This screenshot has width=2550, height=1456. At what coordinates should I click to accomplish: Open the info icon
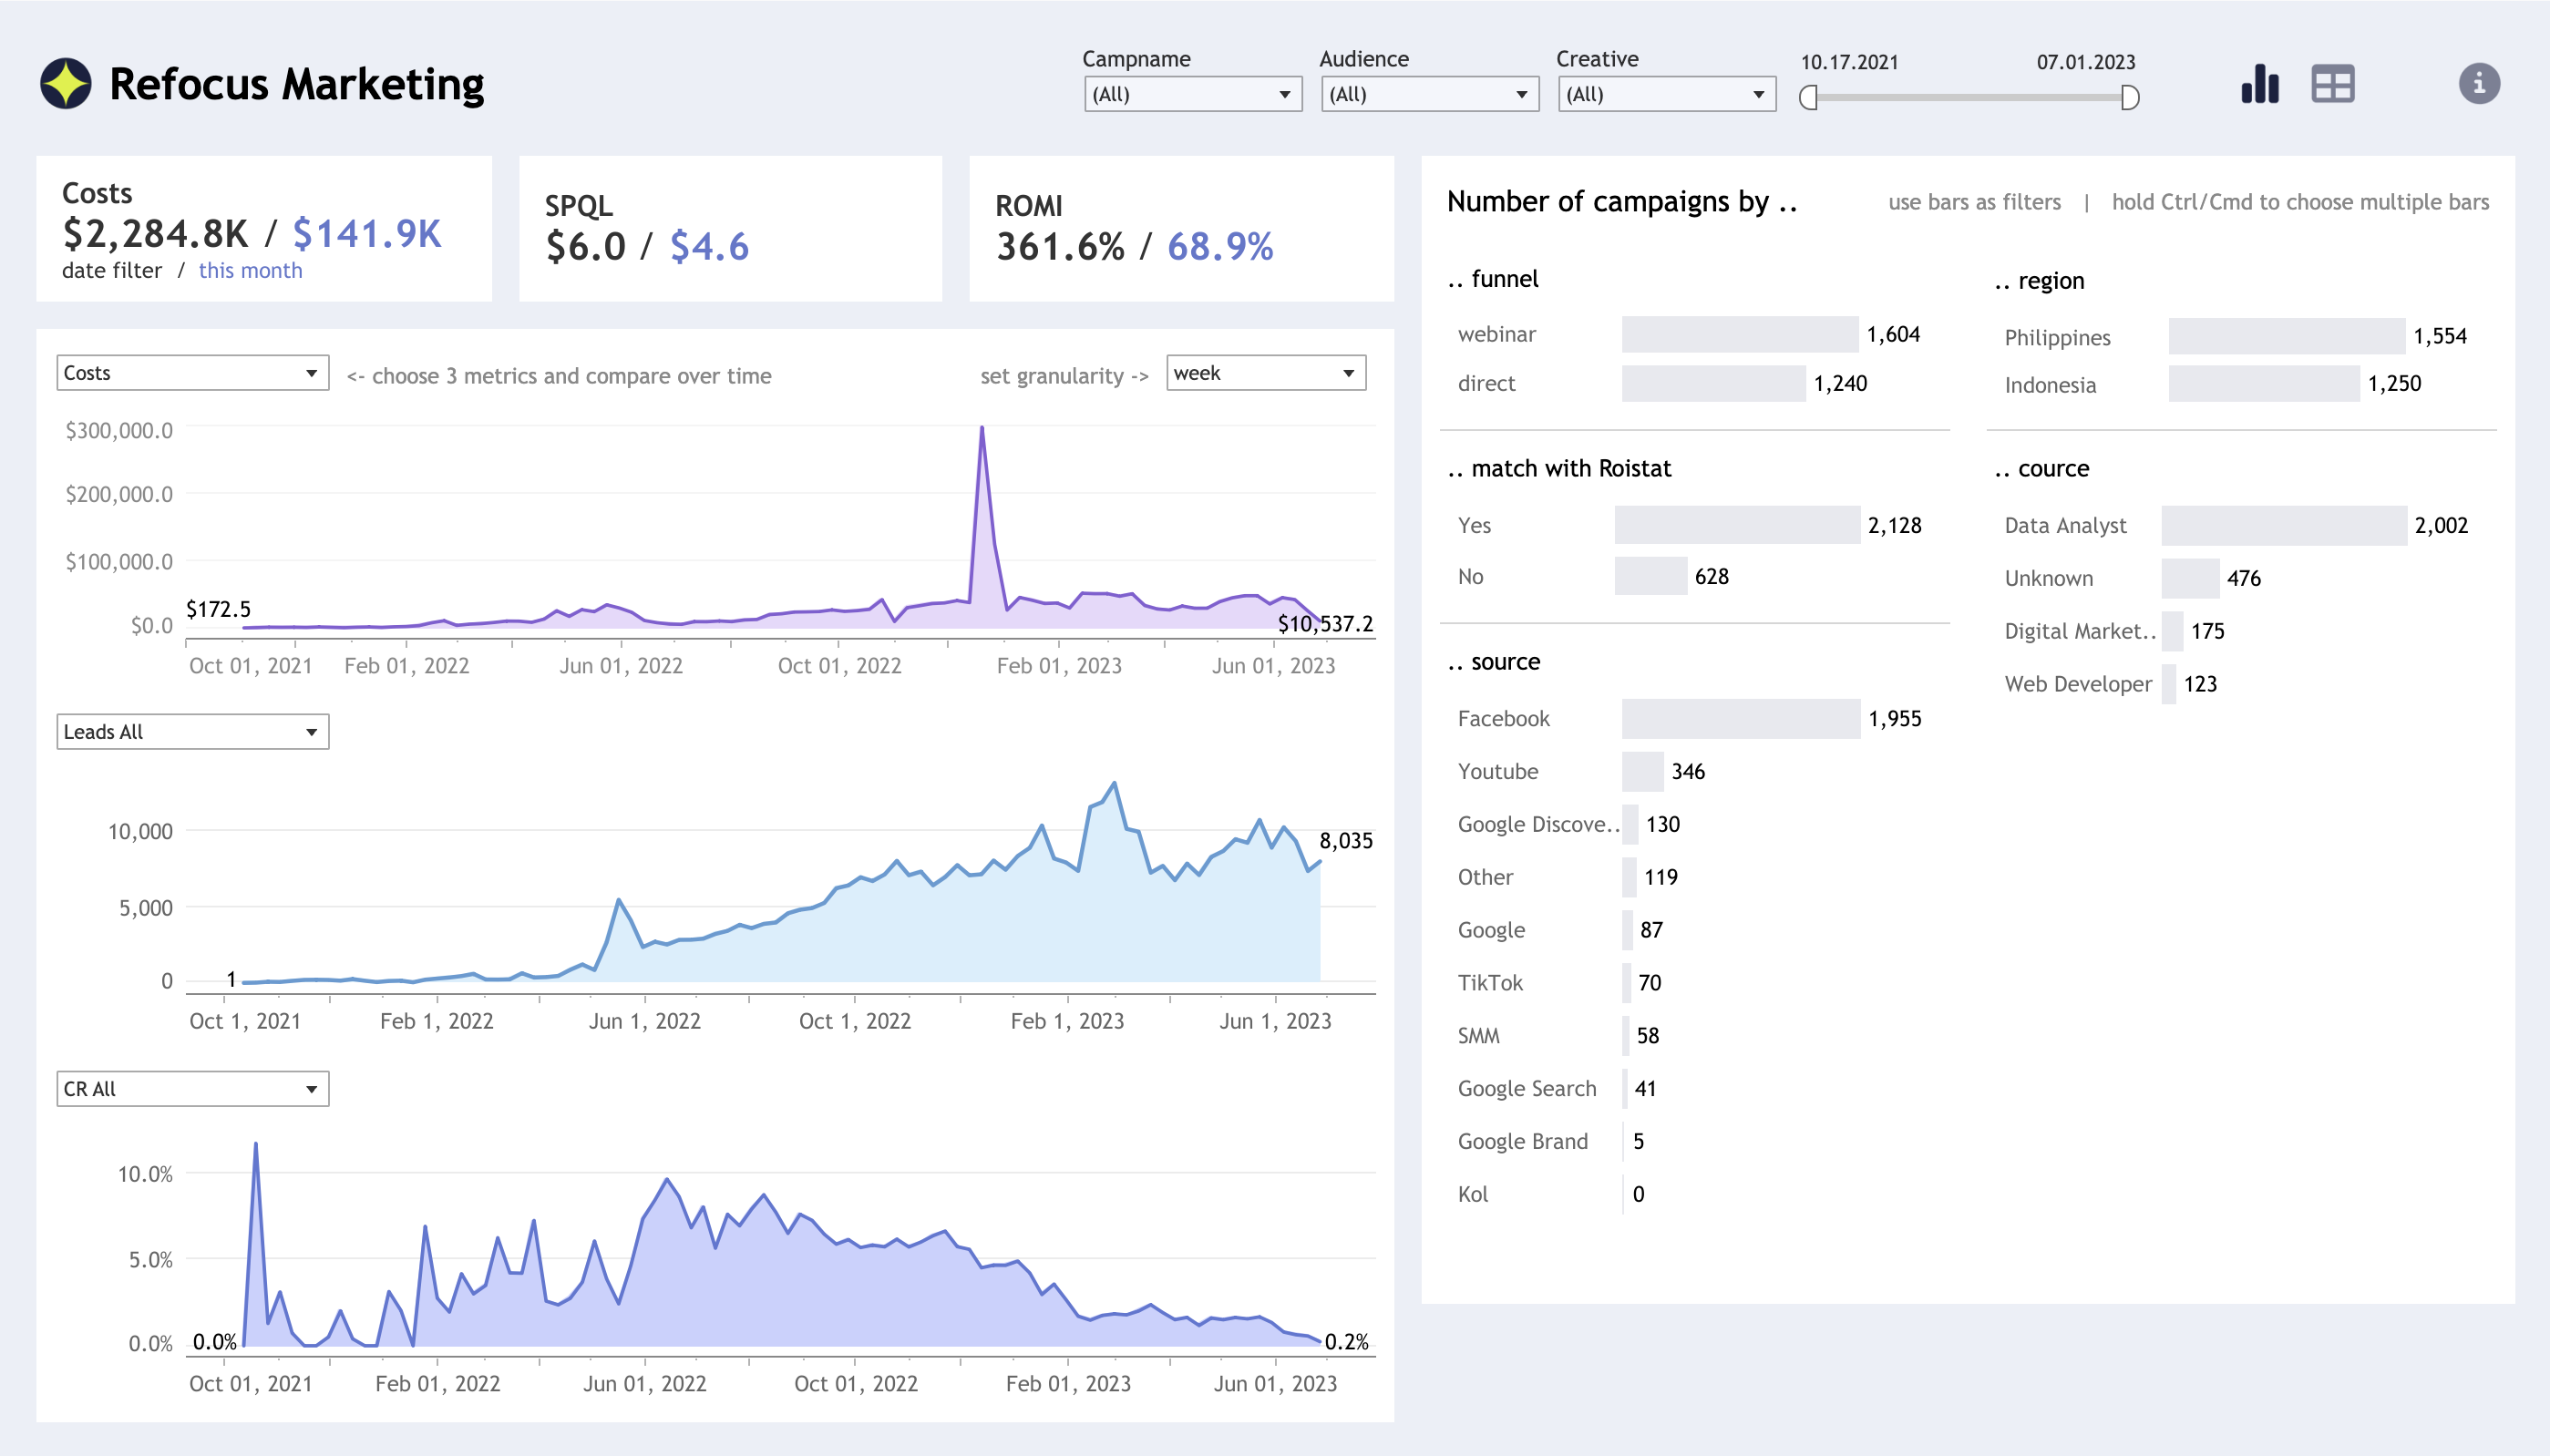tap(2478, 84)
